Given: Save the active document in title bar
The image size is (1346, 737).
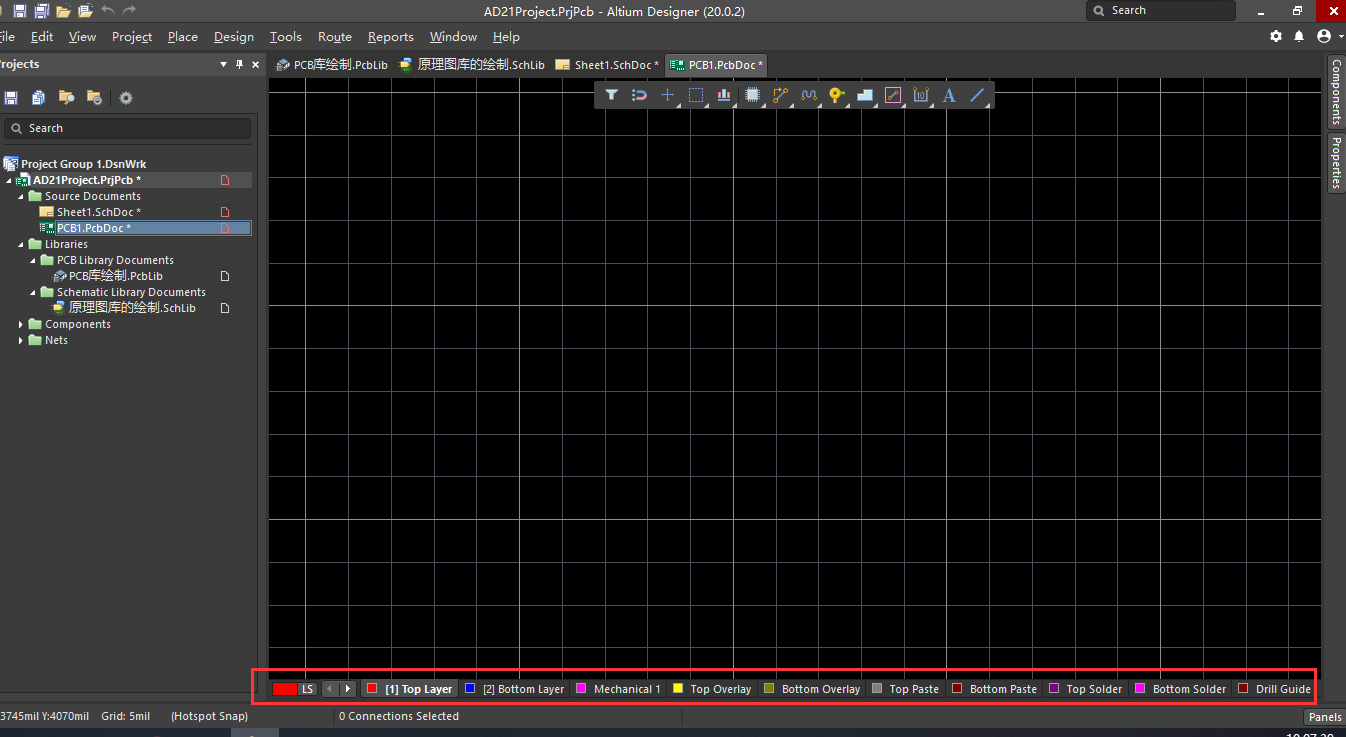Looking at the screenshot, I should 19,11.
